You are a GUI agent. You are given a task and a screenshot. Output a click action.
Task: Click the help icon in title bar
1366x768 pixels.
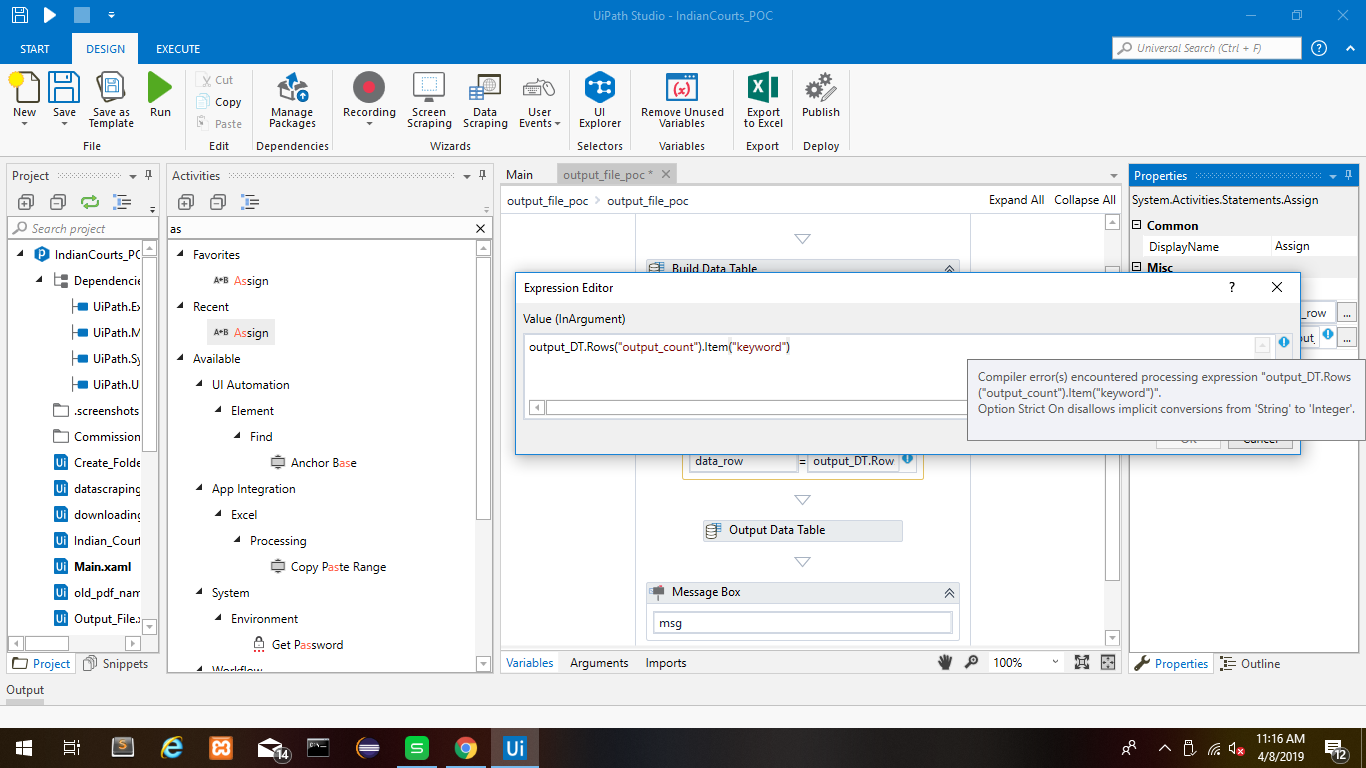tap(1319, 48)
